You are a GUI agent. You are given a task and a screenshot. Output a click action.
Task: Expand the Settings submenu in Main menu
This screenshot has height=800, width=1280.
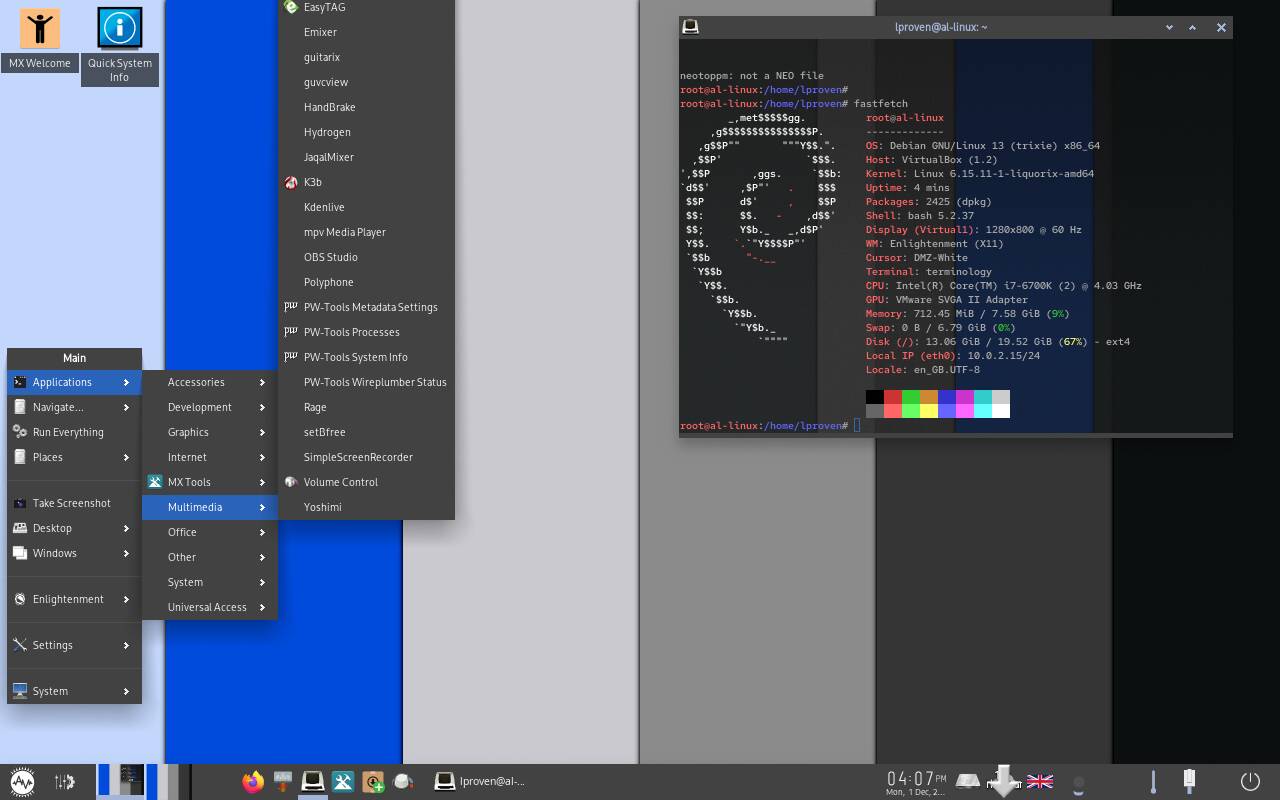click(x=74, y=645)
